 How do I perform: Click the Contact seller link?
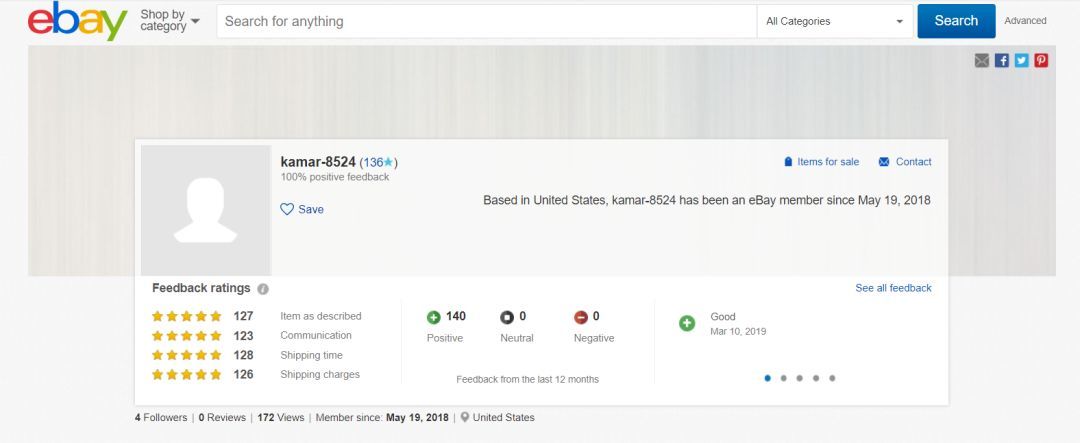pos(905,162)
